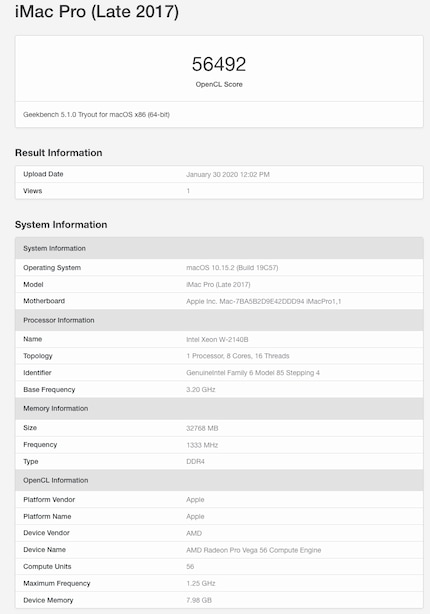This screenshot has width=430, height=614.
Task: Click the Geekbench 5.1.0 Tryout version text
Action: pyautogui.click(x=96, y=115)
